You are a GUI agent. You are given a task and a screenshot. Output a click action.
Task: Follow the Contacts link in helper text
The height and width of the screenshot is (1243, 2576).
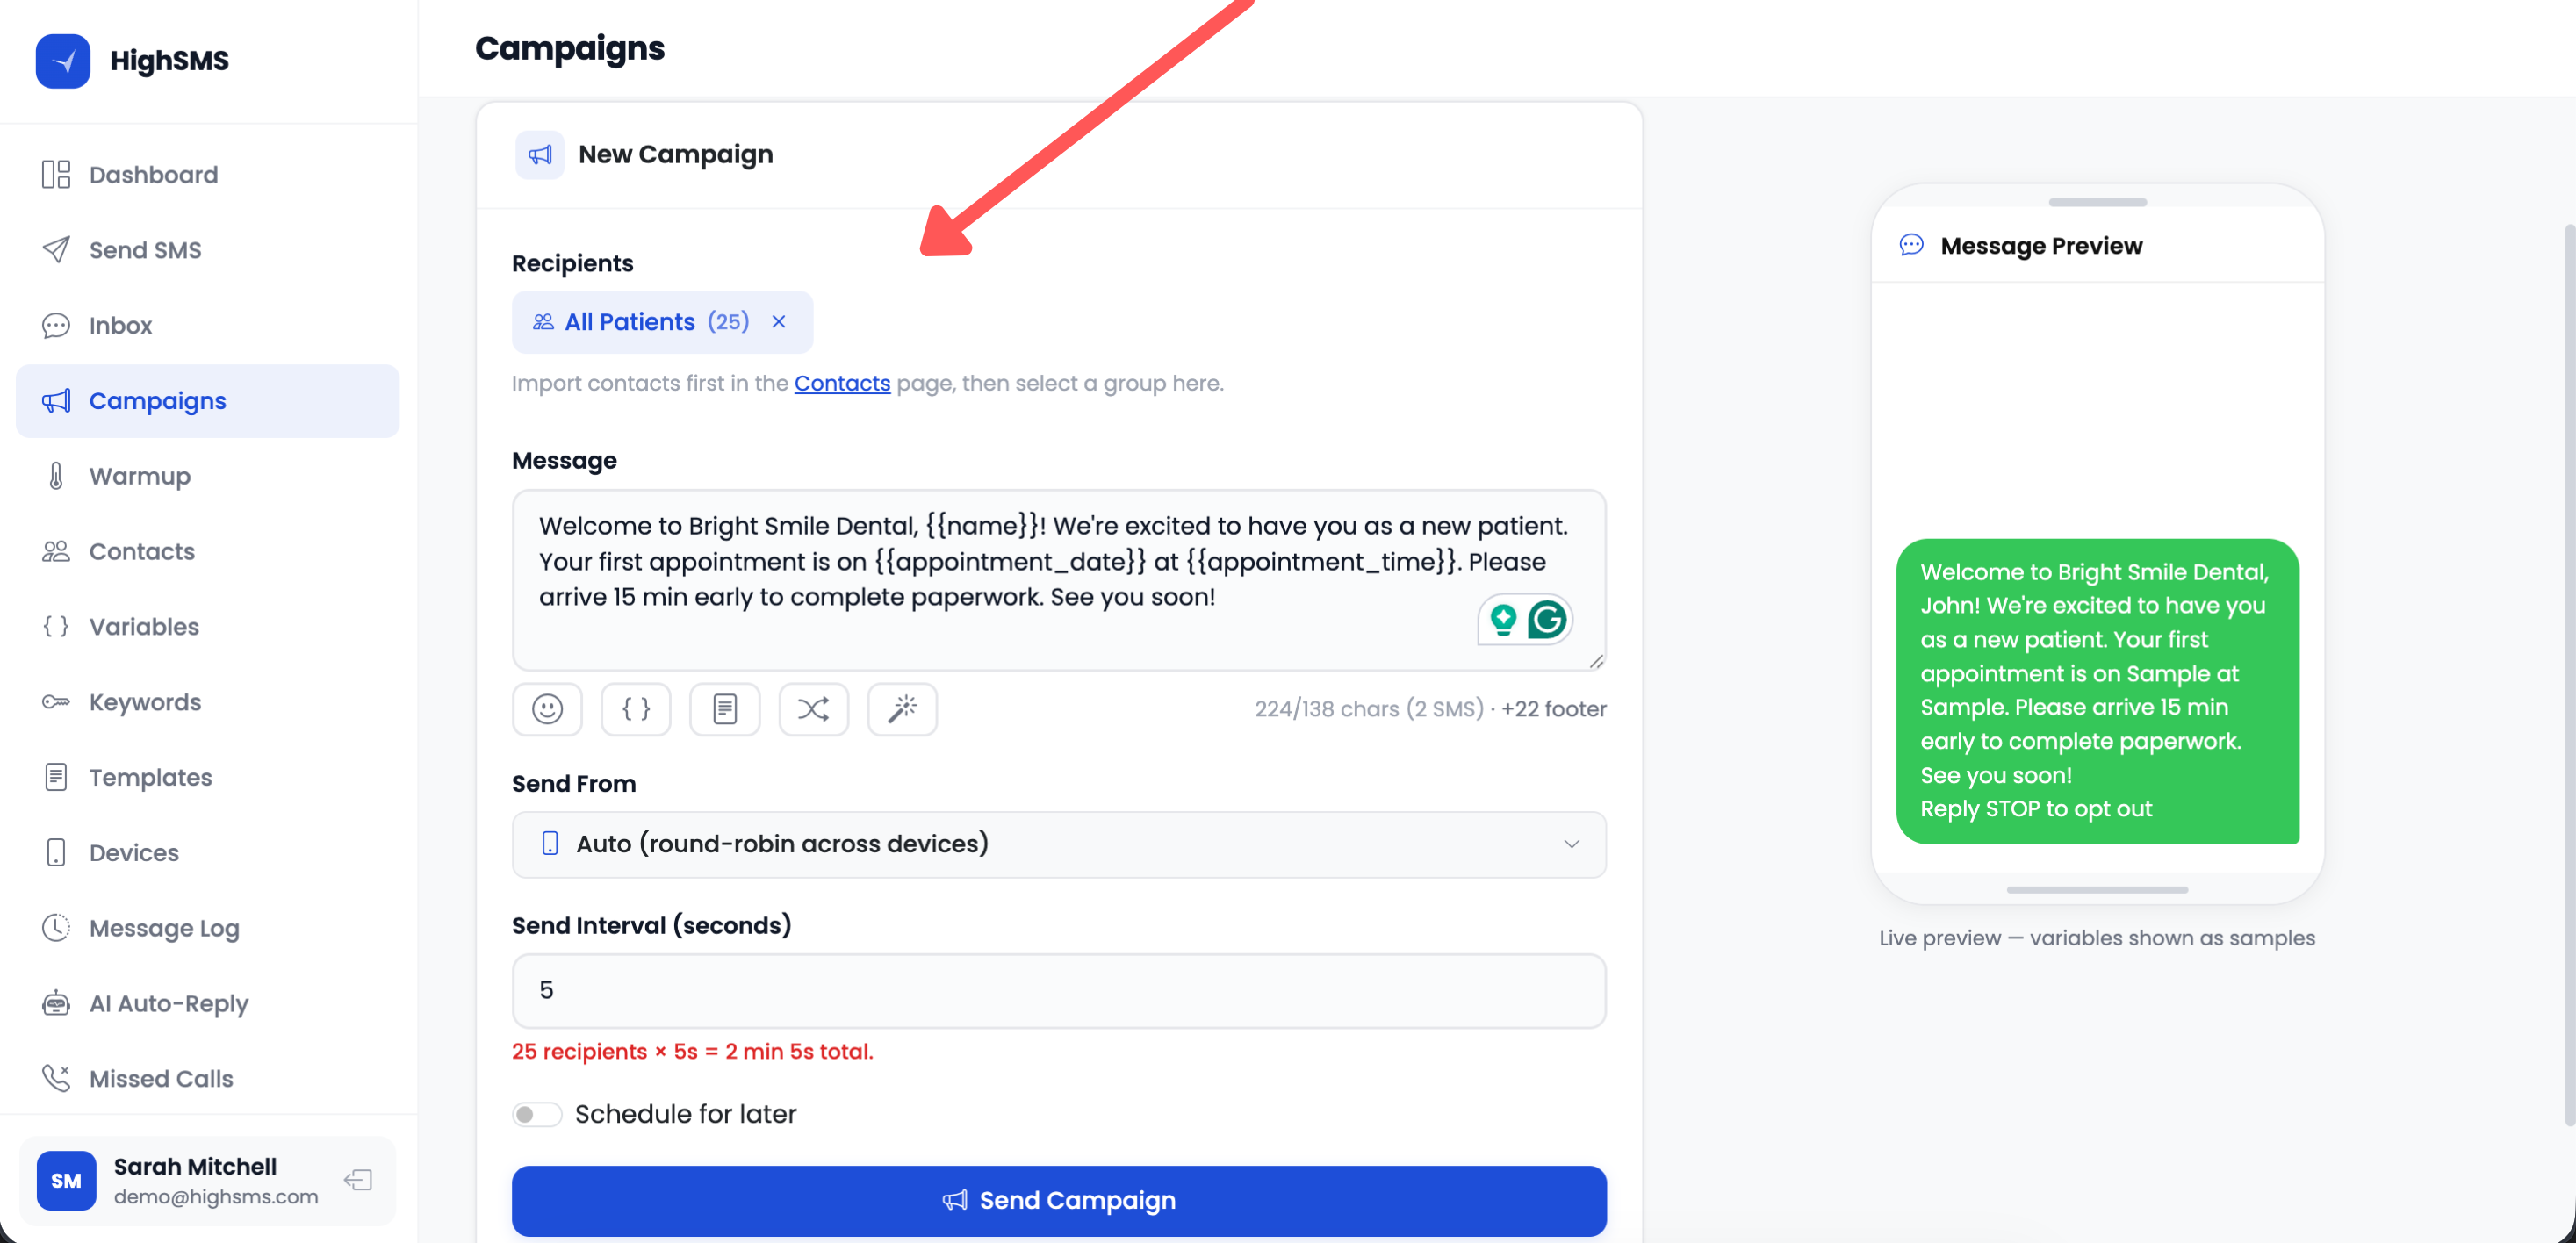coord(842,384)
